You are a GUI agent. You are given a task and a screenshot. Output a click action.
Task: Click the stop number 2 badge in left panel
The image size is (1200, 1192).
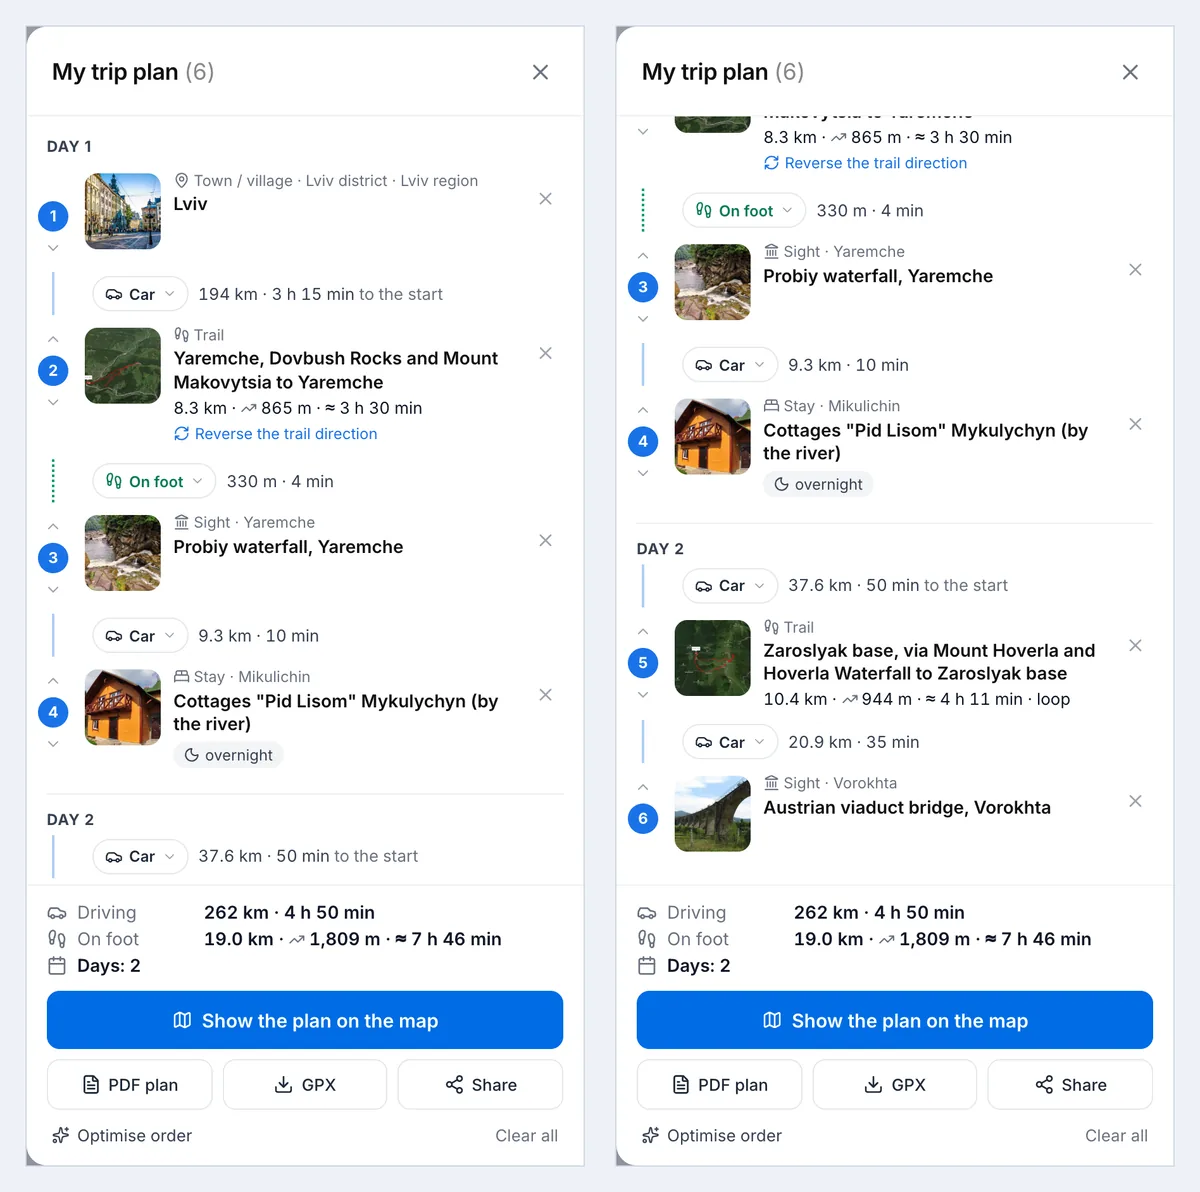click(53, 370)
